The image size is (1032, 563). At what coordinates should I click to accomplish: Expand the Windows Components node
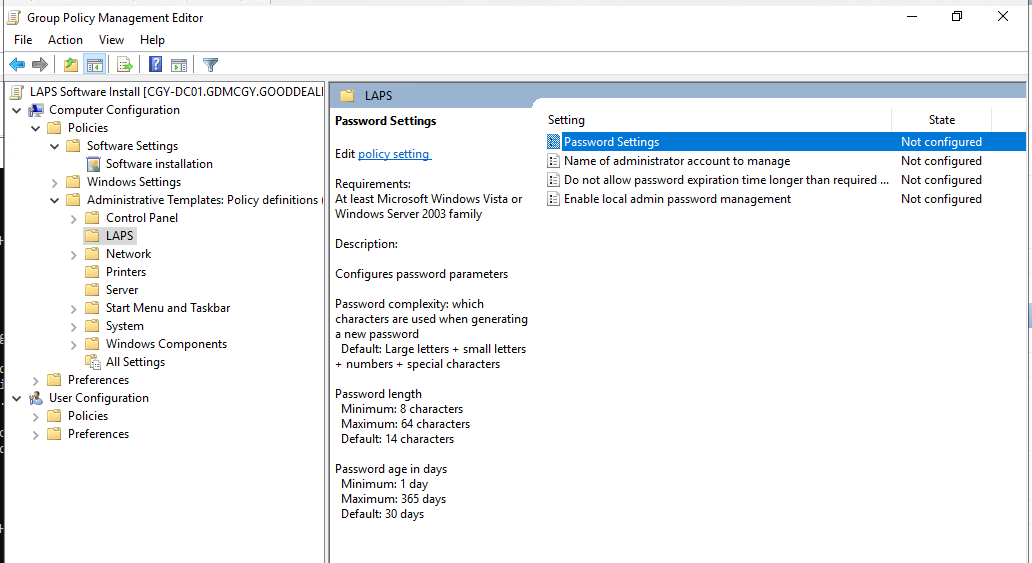pyautogui.click(x=74, y=344)
